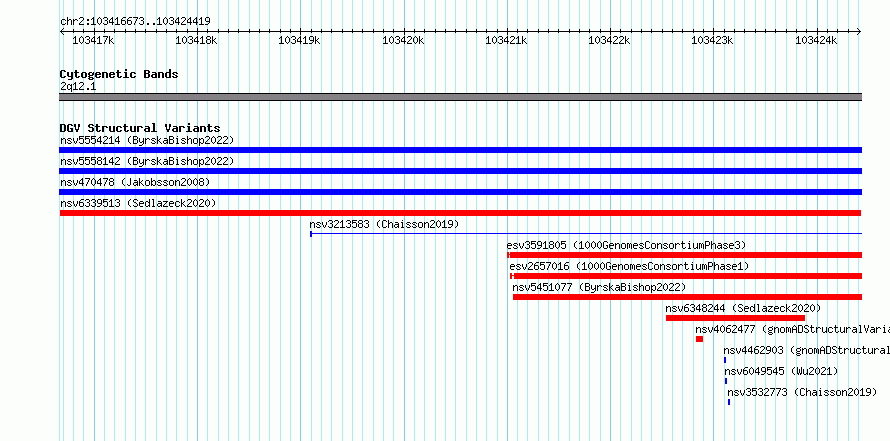Select the gray 2q12.1 cytogenetic band bar
890x441 pixels.
point(460,97)
